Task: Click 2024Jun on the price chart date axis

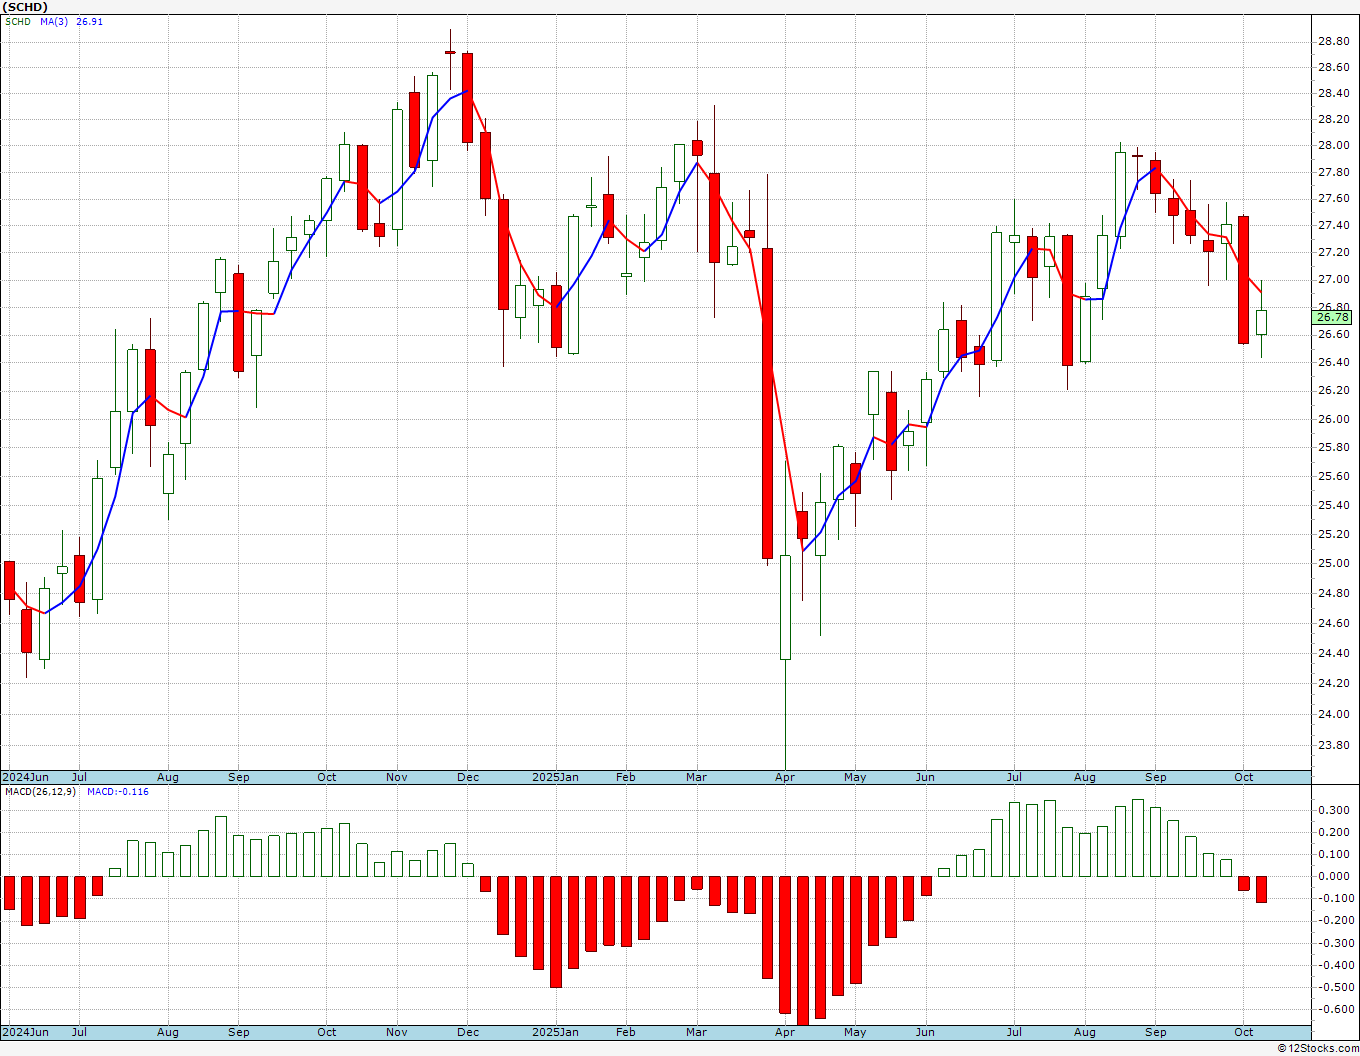Action: point(25,777)
